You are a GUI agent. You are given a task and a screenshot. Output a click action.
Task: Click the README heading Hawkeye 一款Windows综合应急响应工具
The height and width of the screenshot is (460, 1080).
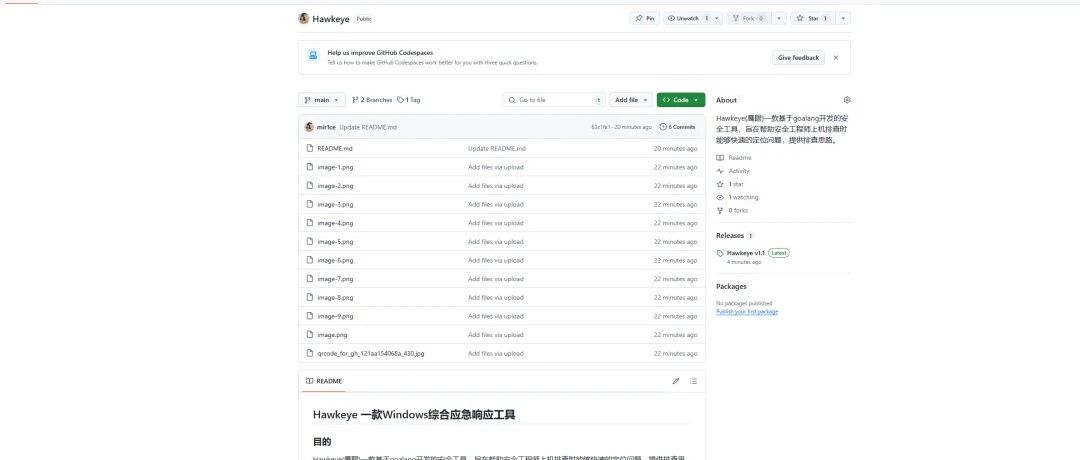tap(414, 415)
